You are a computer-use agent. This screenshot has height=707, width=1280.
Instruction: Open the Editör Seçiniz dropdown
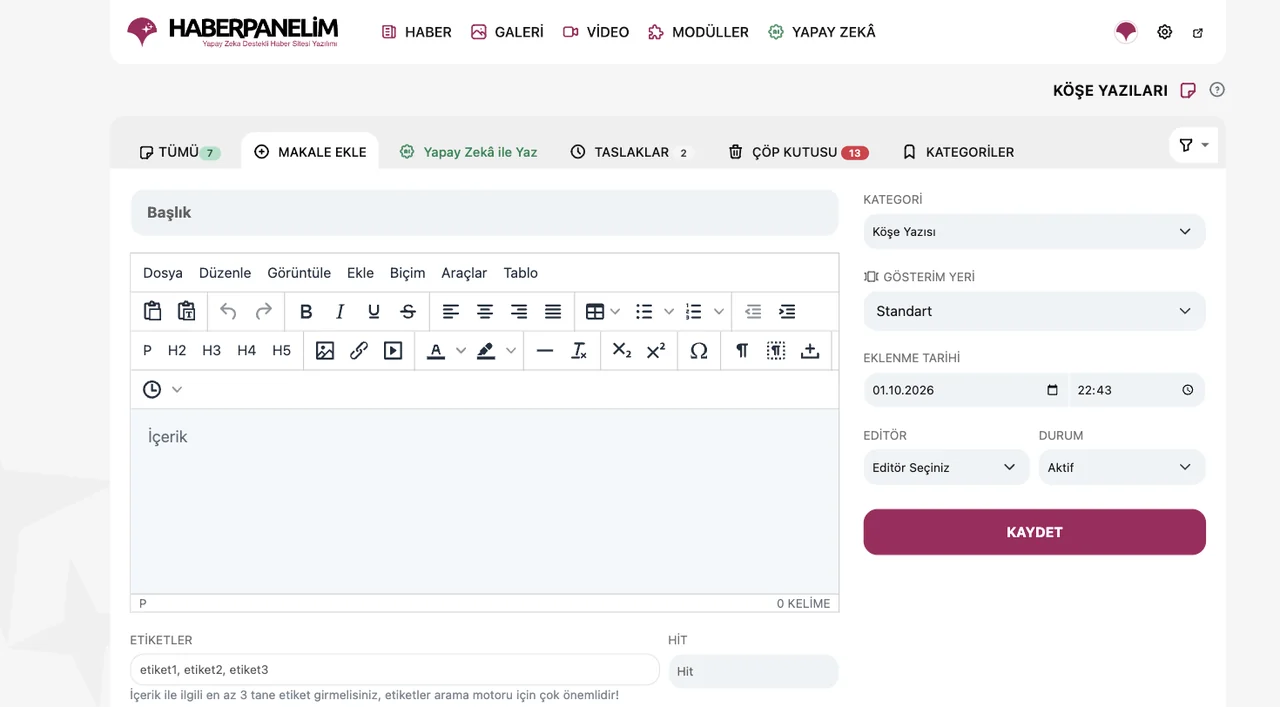coord(946,467)
